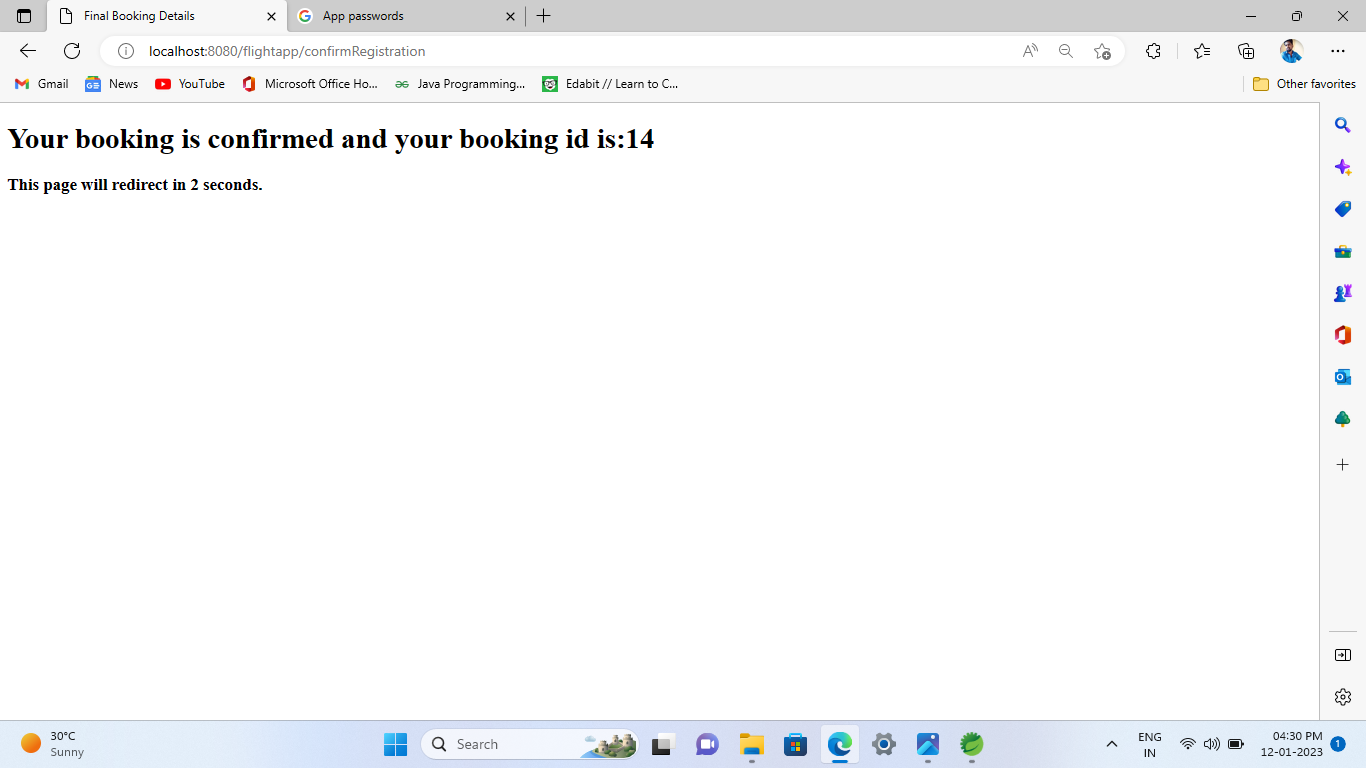
Task: Open sidebar Search icon
Action: [1343, 125]
